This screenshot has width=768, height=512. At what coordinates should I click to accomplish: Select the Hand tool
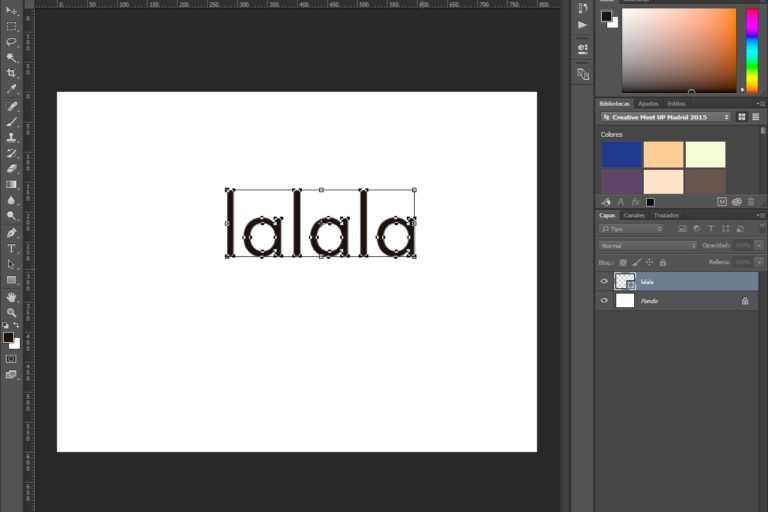[x=12, y=297]
